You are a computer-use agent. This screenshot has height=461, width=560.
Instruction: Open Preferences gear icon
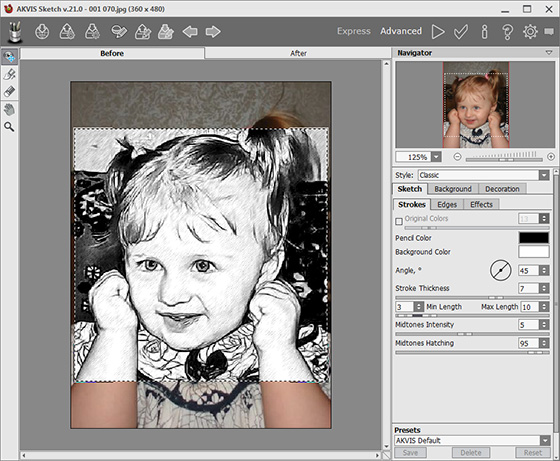pos(530,32)
